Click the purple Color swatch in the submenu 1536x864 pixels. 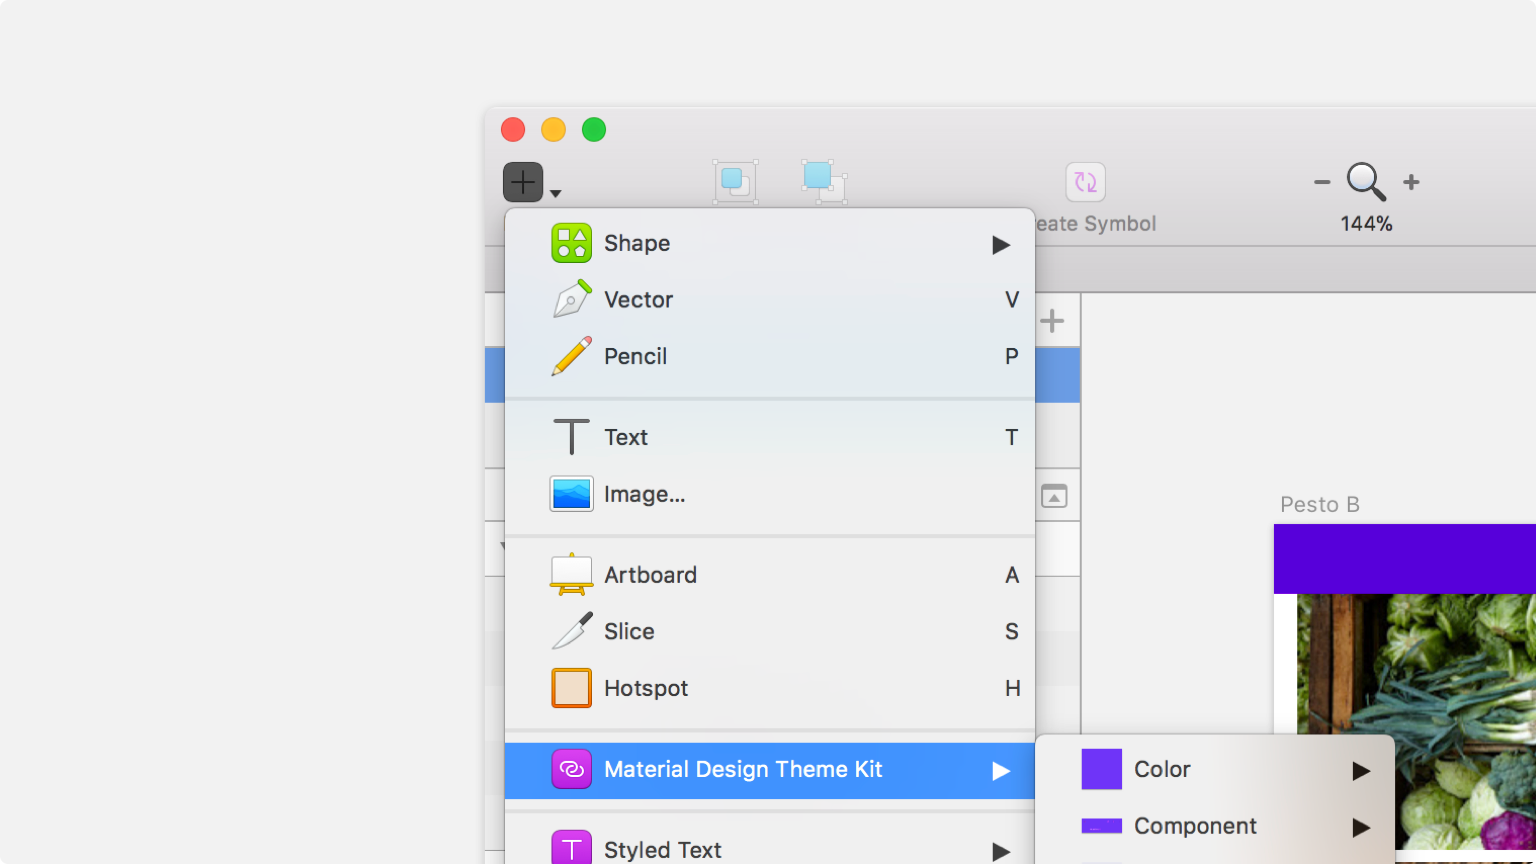pos(1100,768)
